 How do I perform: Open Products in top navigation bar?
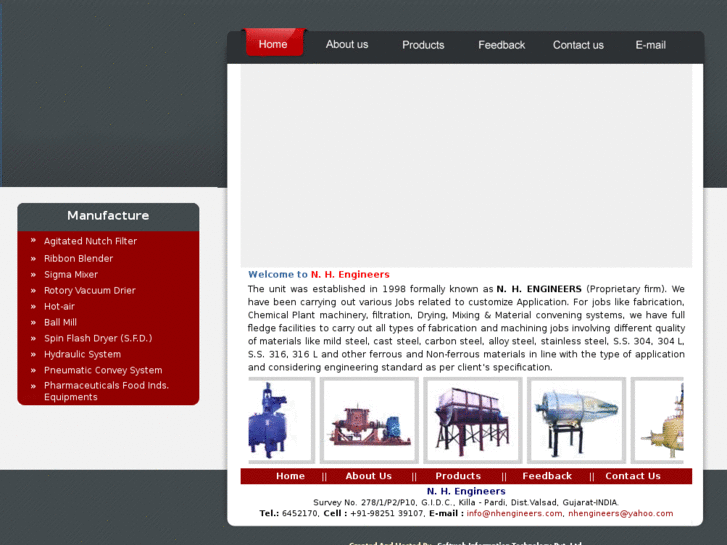[423, 45]
